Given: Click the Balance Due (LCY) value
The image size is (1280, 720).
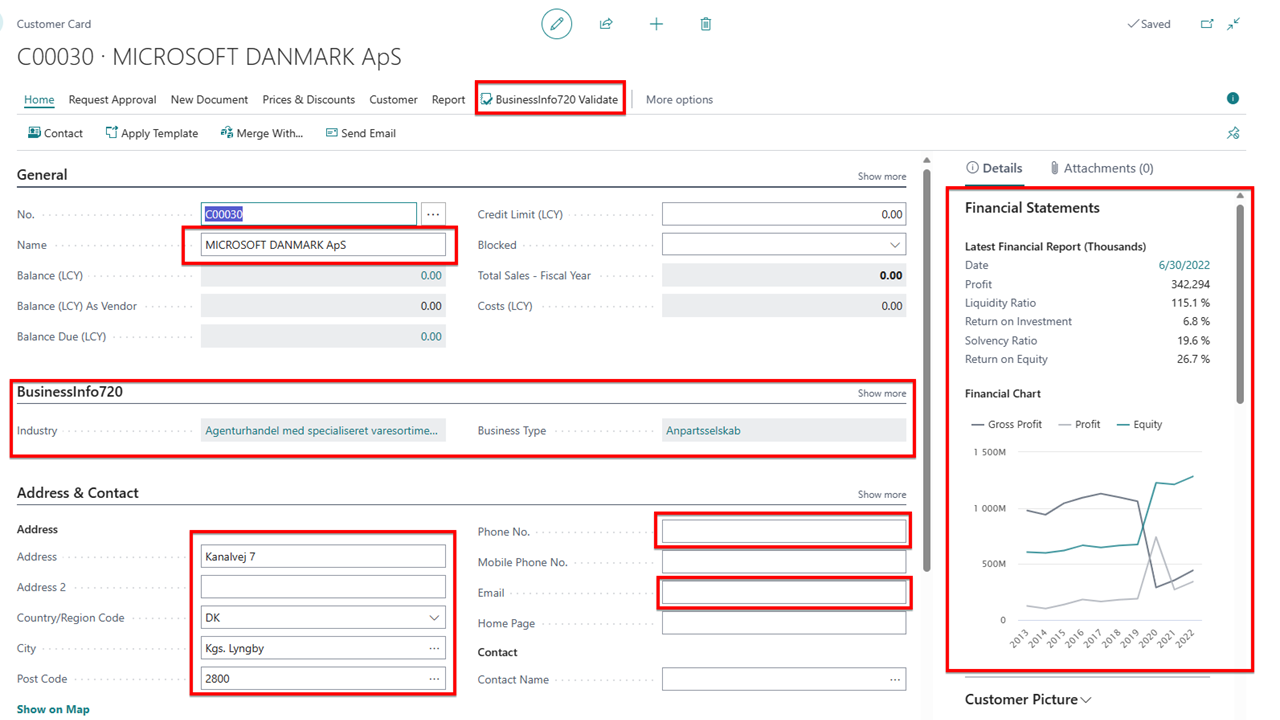Looking at the screenshot, I should tap(431, 336).
